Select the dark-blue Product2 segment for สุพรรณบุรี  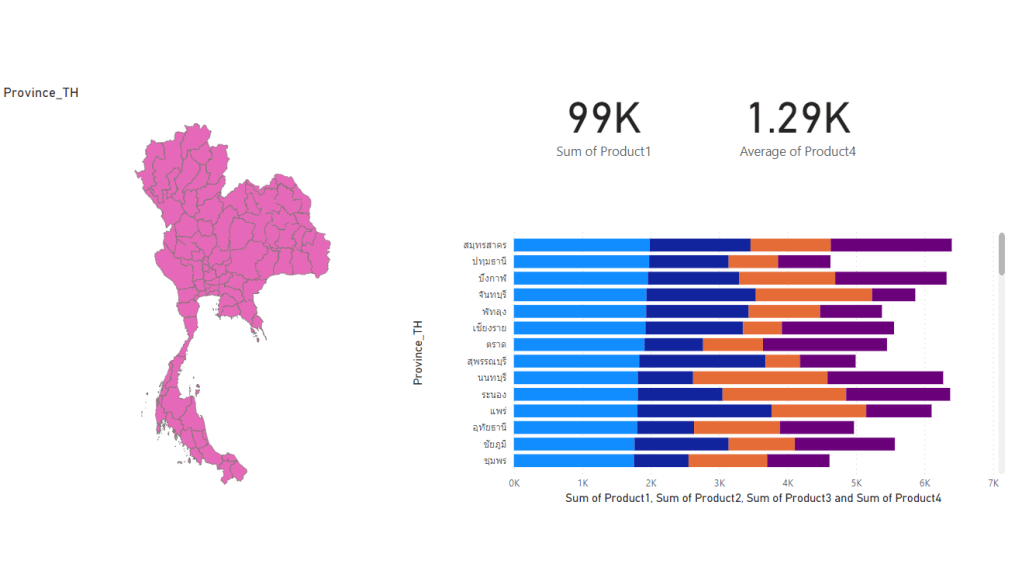pyautogui.click(x=702, y=361)
